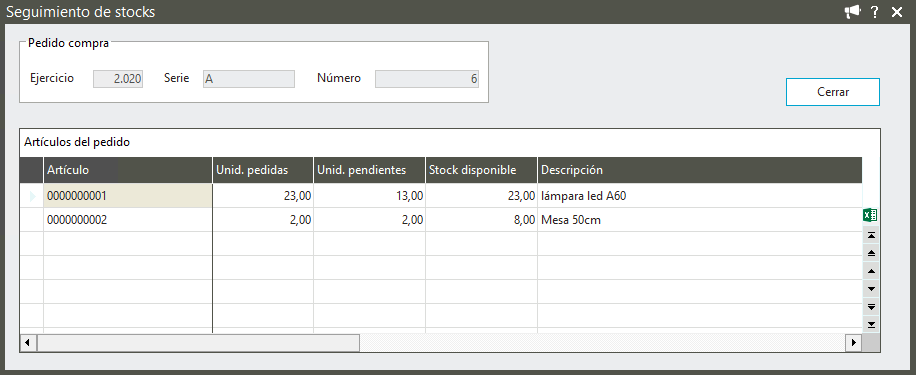The height and width of the screenshot is (375, 916).
Task: Click the Artículo column header
Action: (127, 170)
